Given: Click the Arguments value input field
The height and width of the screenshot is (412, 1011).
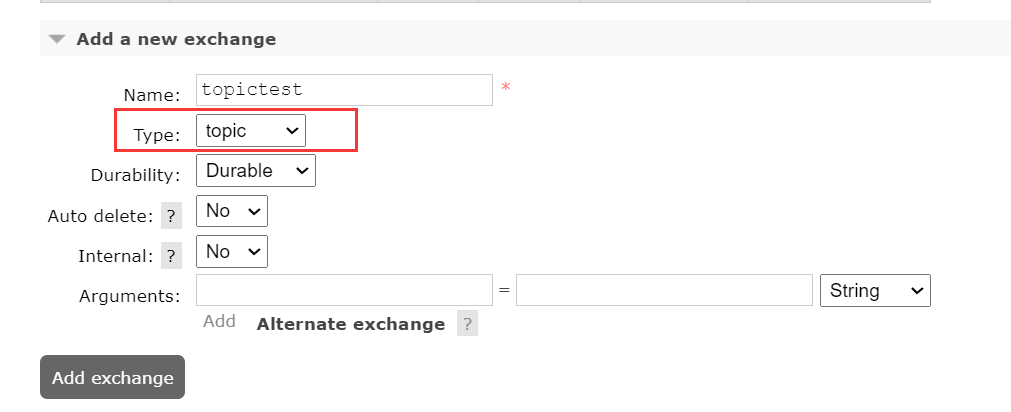Looking at the screenshot, I should [x=664, y=291].
